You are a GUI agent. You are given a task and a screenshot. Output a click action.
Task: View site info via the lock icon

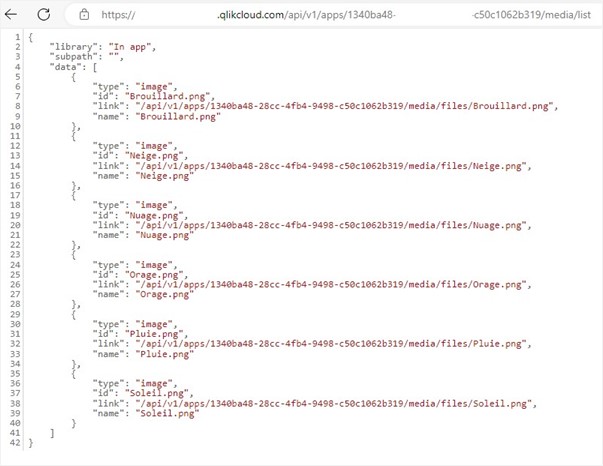pyautogui.click(x=84, y=15)
